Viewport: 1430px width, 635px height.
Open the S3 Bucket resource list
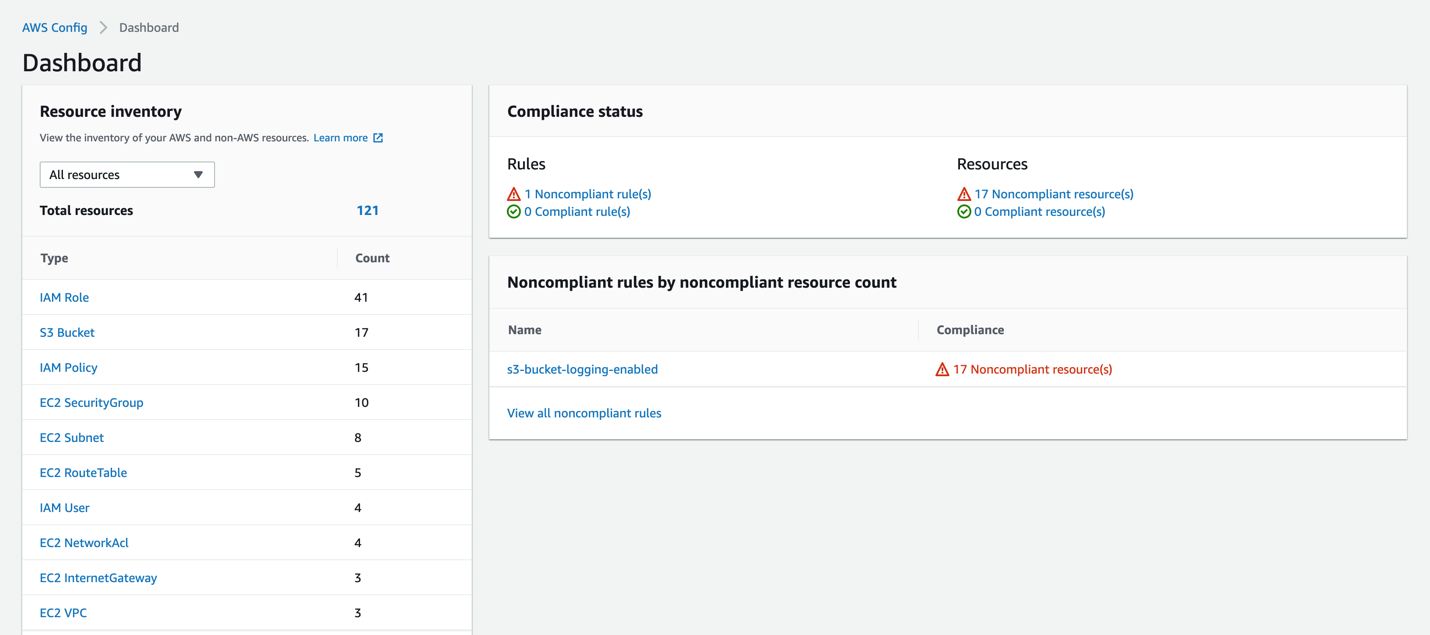click(67, 332)
